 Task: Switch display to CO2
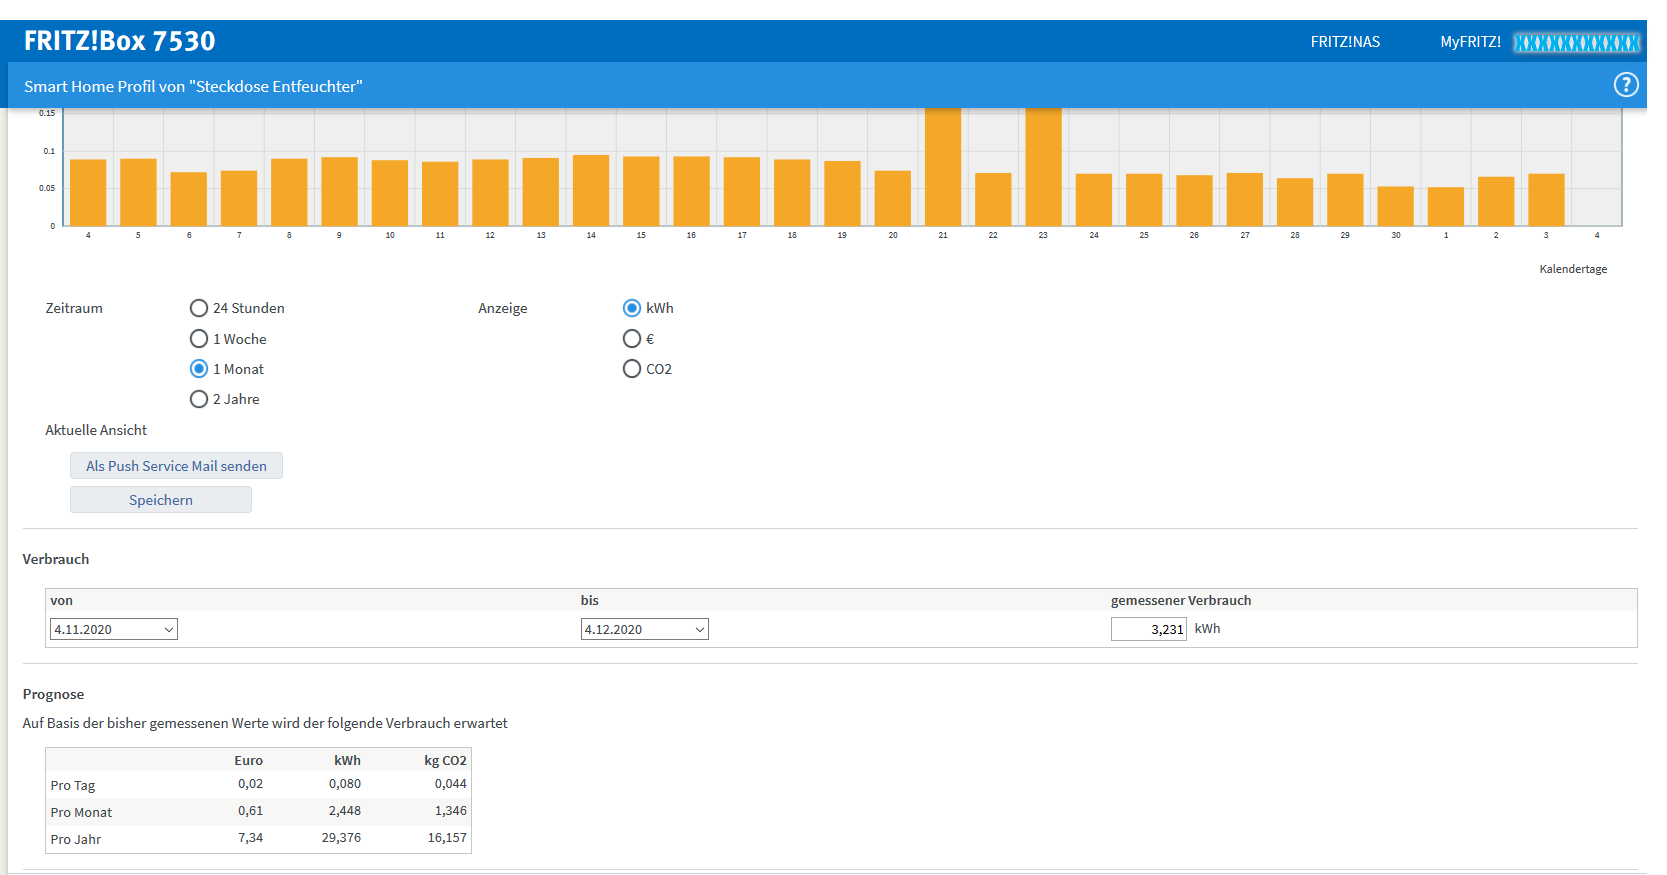click(x=632, y=369)
